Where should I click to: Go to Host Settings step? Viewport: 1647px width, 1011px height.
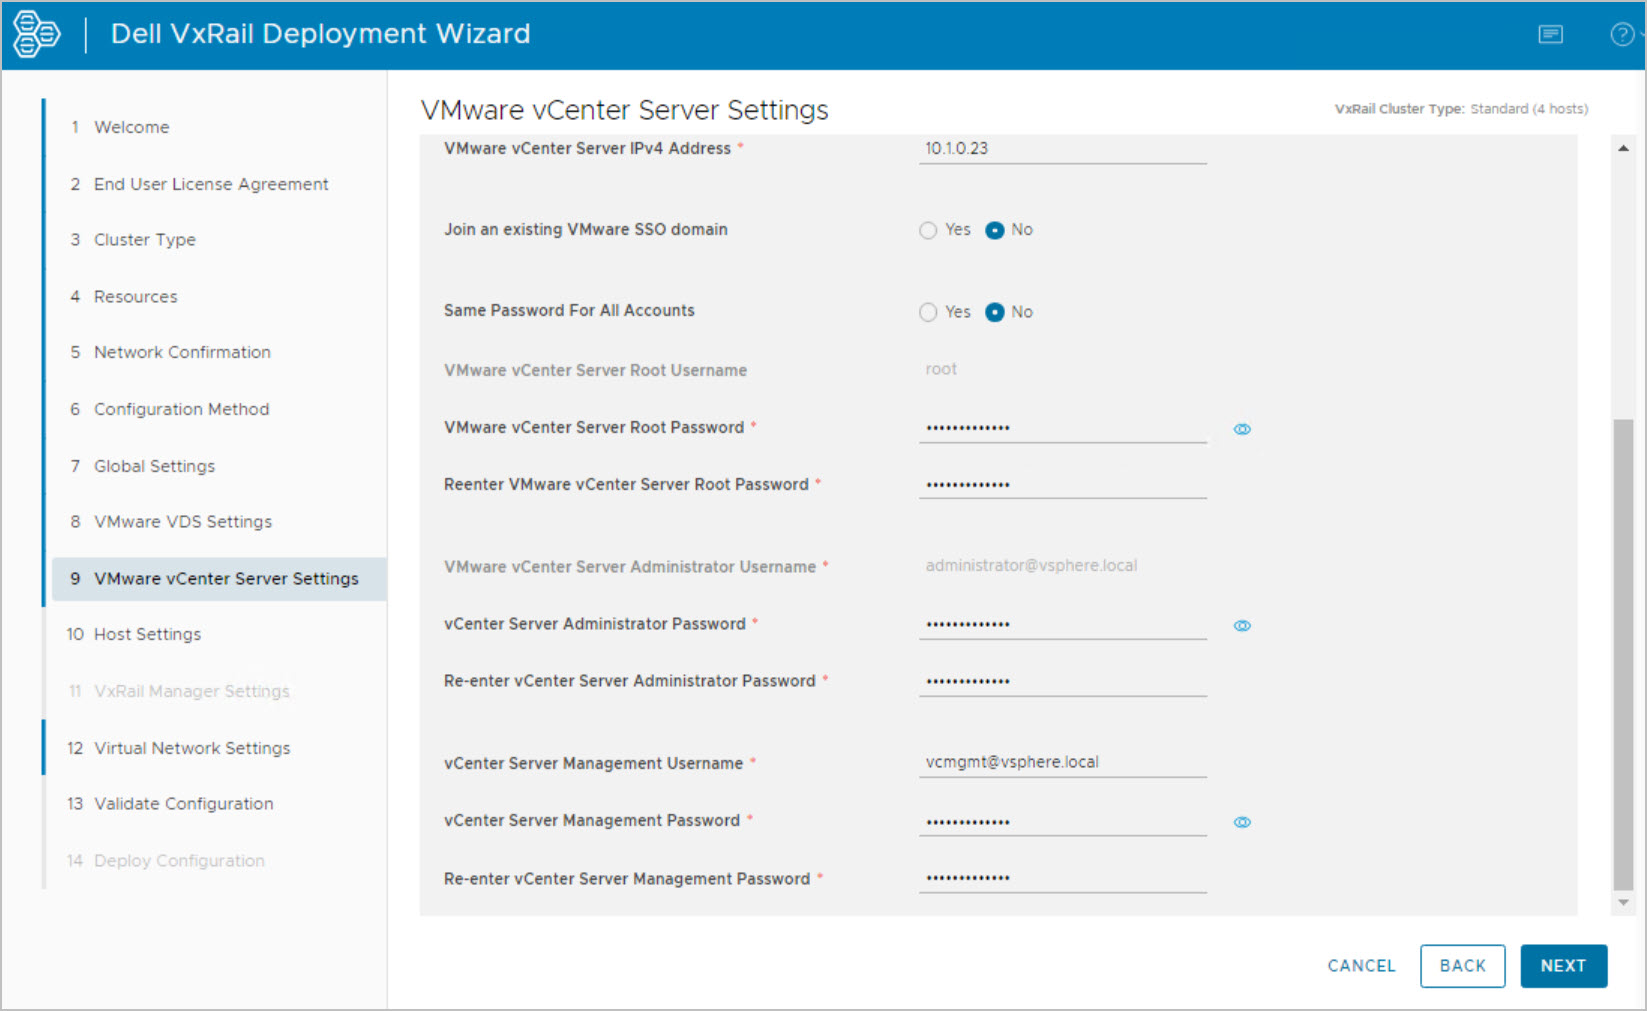147,635
